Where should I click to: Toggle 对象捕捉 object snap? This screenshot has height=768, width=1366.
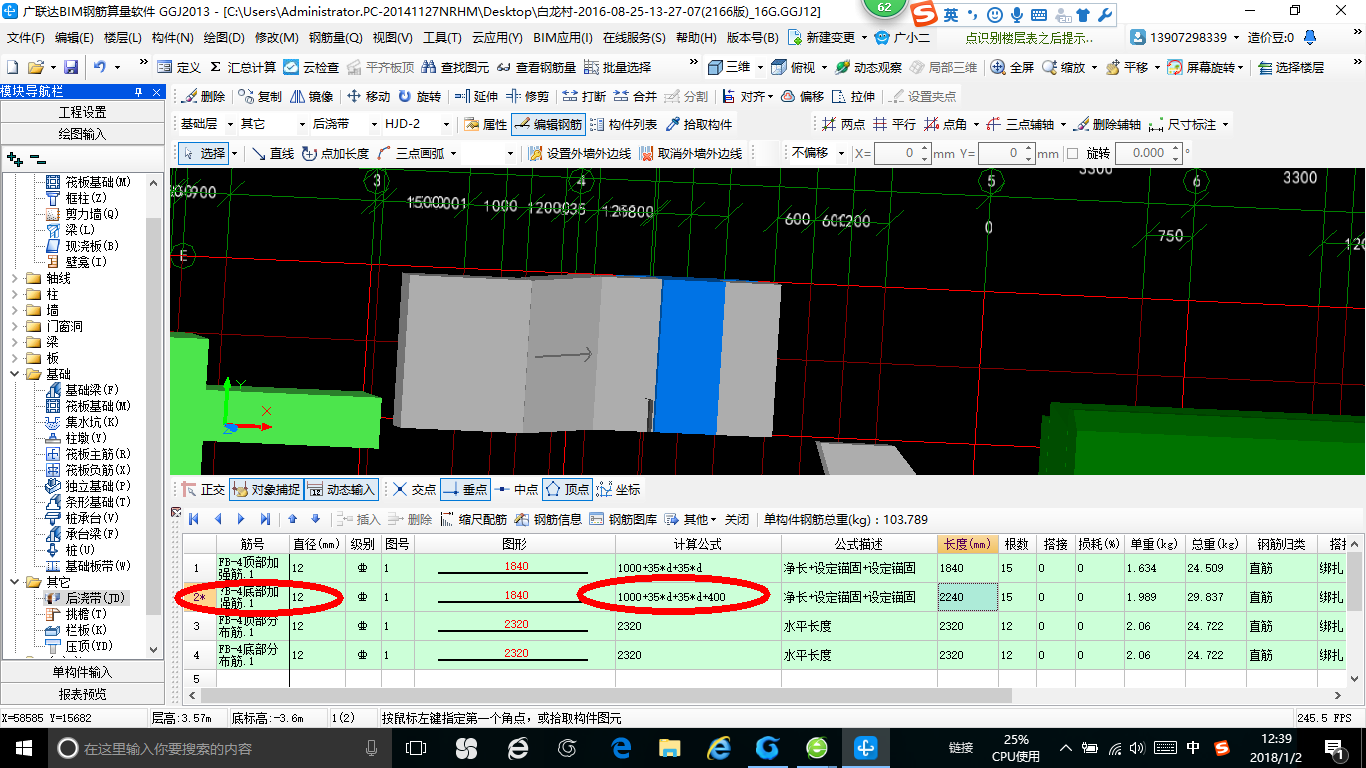266,489
